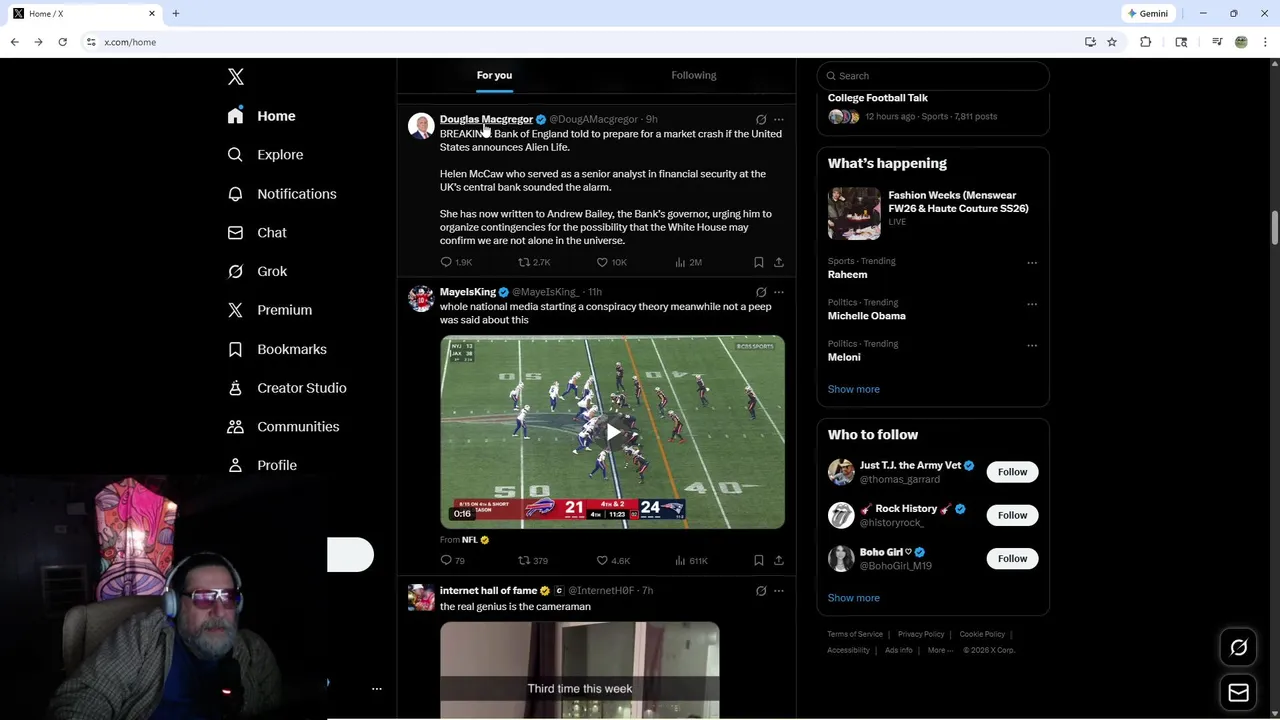Image resolution: width=1280 pixels, height=720 pixels.
Task: Click MayeIsKing's avatar
Action: tap(421, 299)
